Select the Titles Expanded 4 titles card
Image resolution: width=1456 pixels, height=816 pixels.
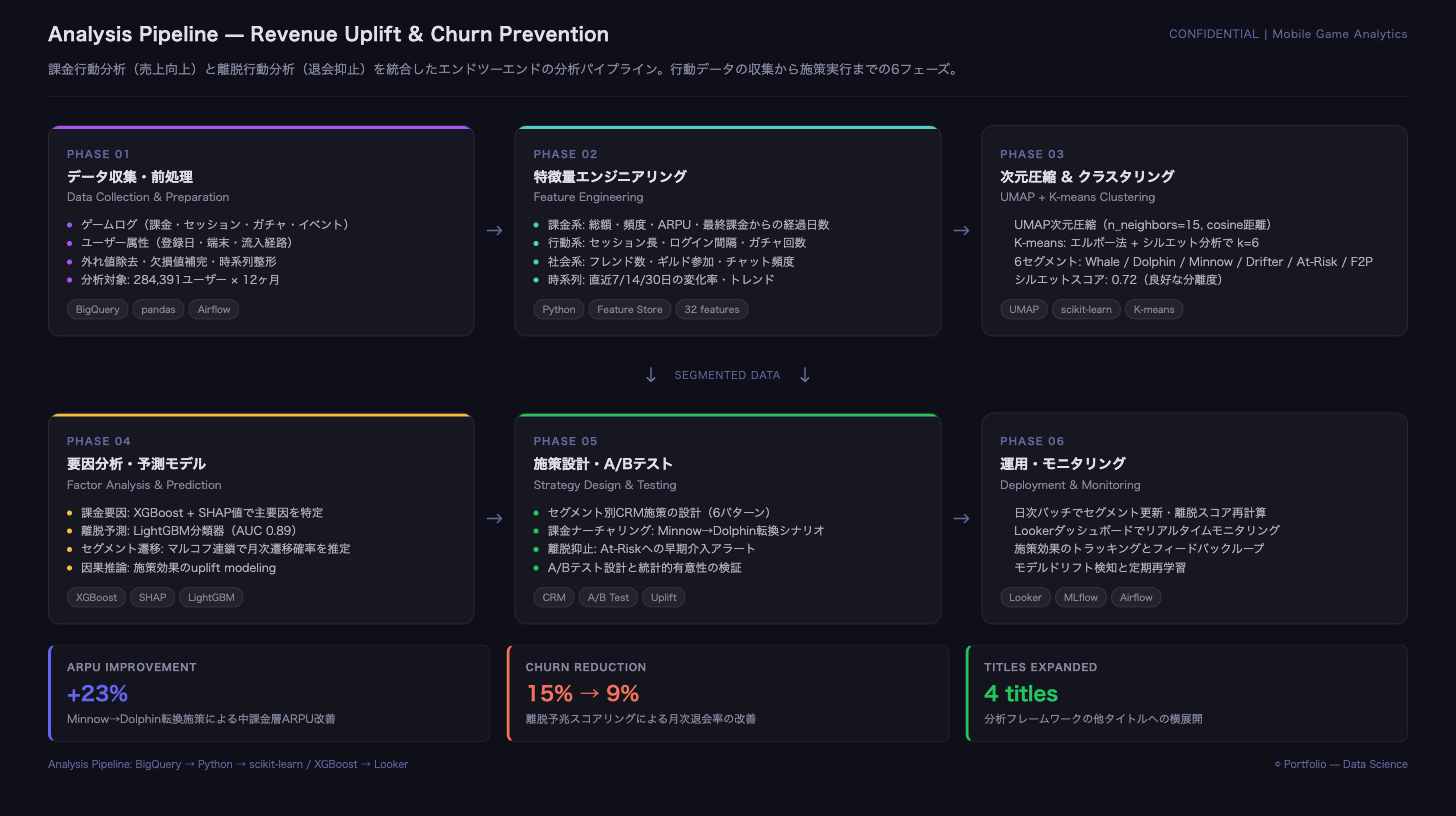pyautogui.click(x=1187, y=693)
